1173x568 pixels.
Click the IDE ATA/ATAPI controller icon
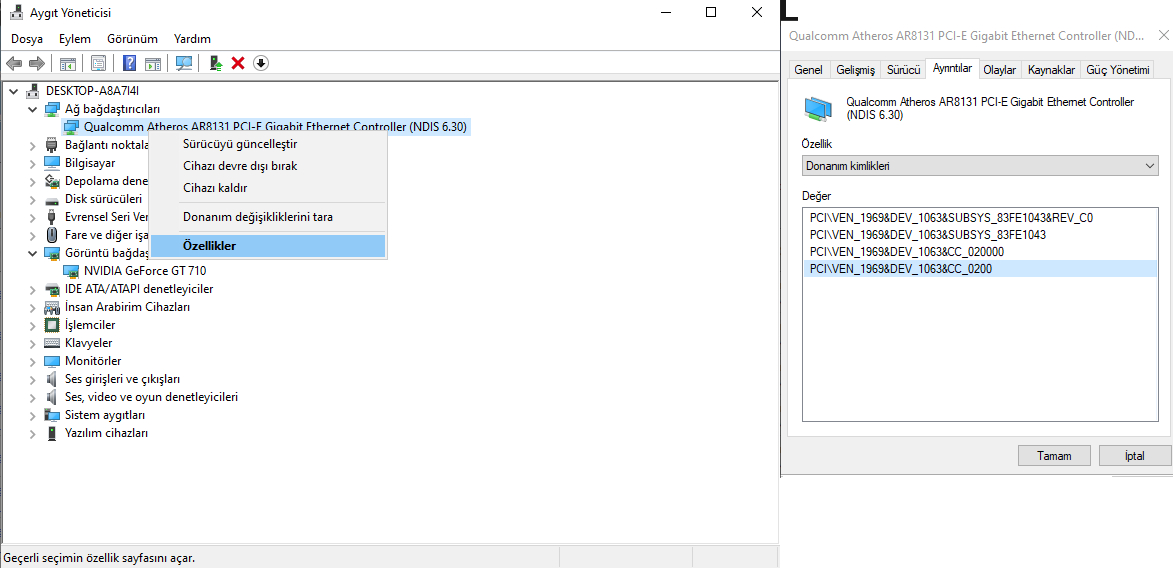[52, 289]
